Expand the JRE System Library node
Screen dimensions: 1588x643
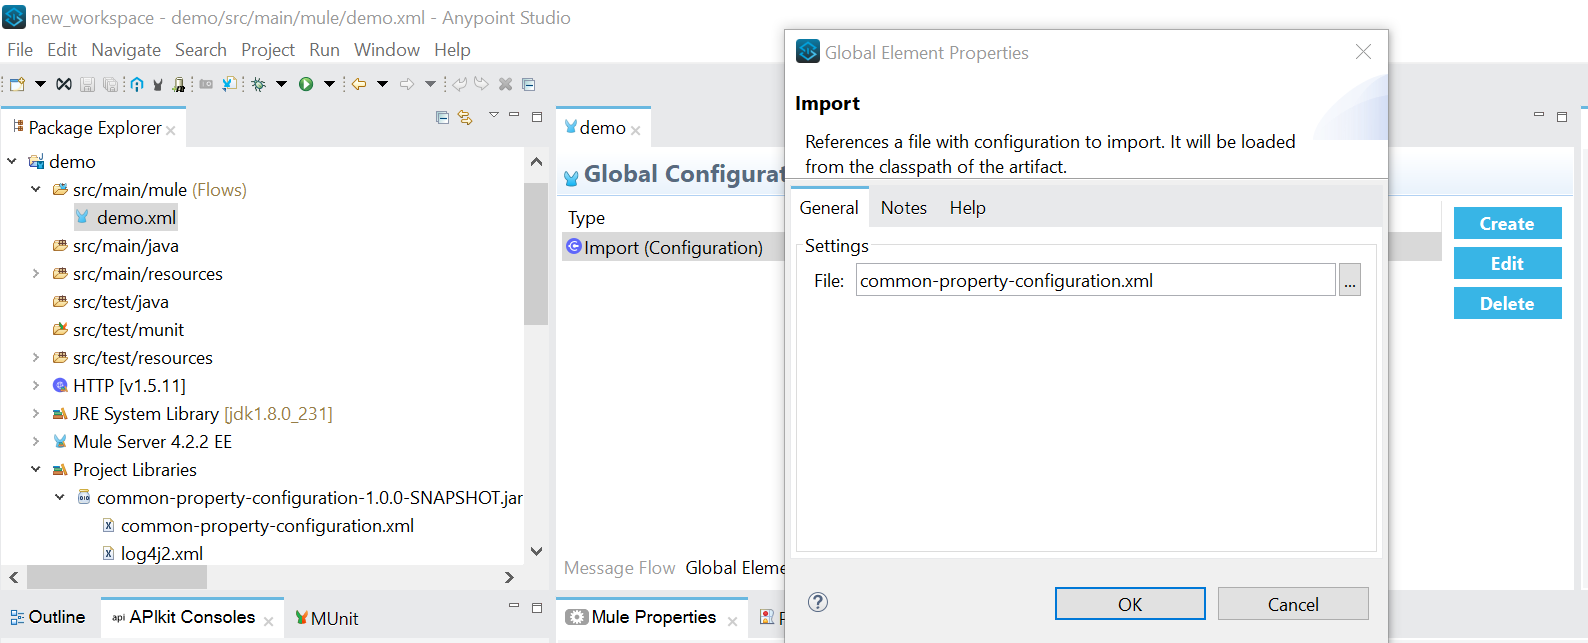(36, 413)
